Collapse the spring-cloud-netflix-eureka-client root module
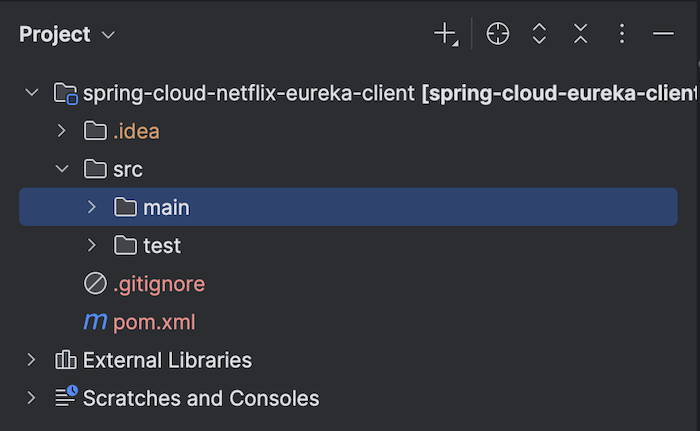Screen dimensions: 700x431 [32, 93]
